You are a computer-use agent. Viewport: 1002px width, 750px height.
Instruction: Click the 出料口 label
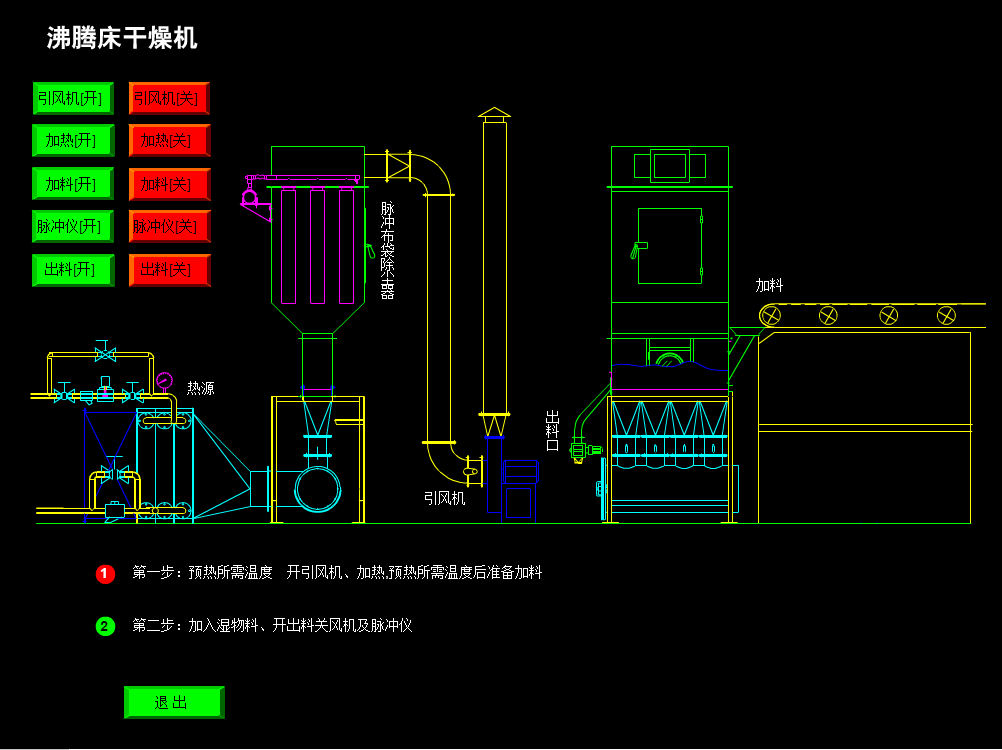point(553,431)
